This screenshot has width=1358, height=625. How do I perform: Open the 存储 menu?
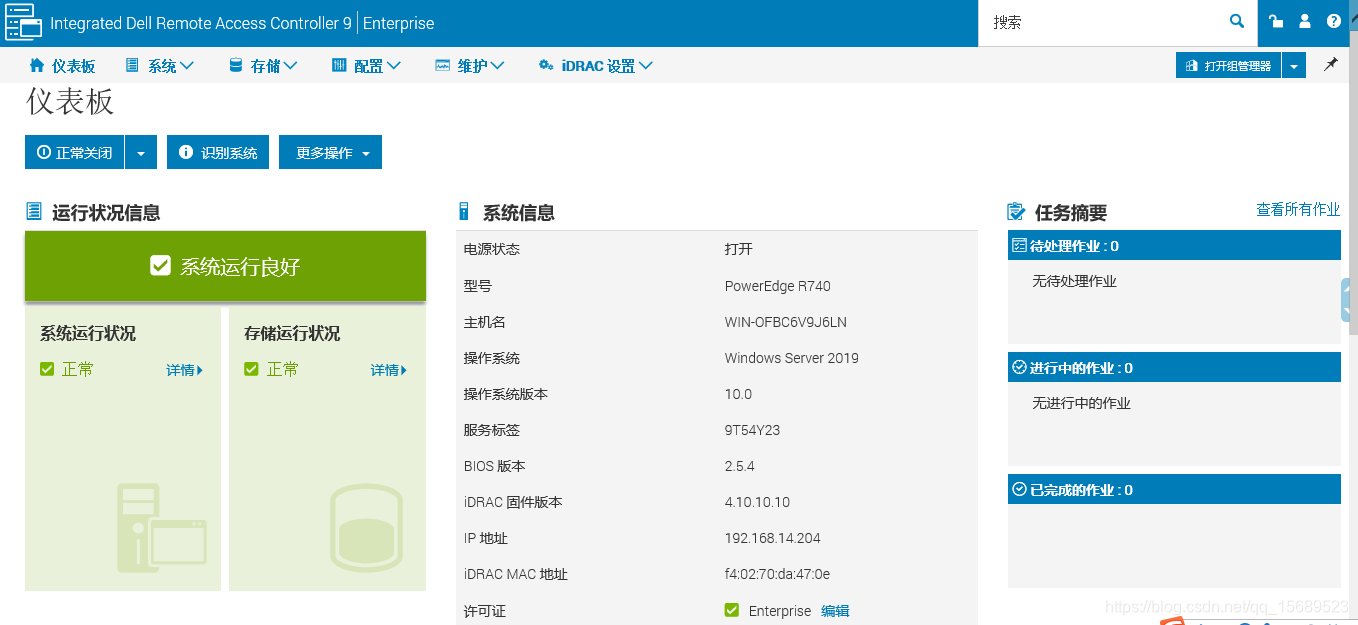coord(262,64)
